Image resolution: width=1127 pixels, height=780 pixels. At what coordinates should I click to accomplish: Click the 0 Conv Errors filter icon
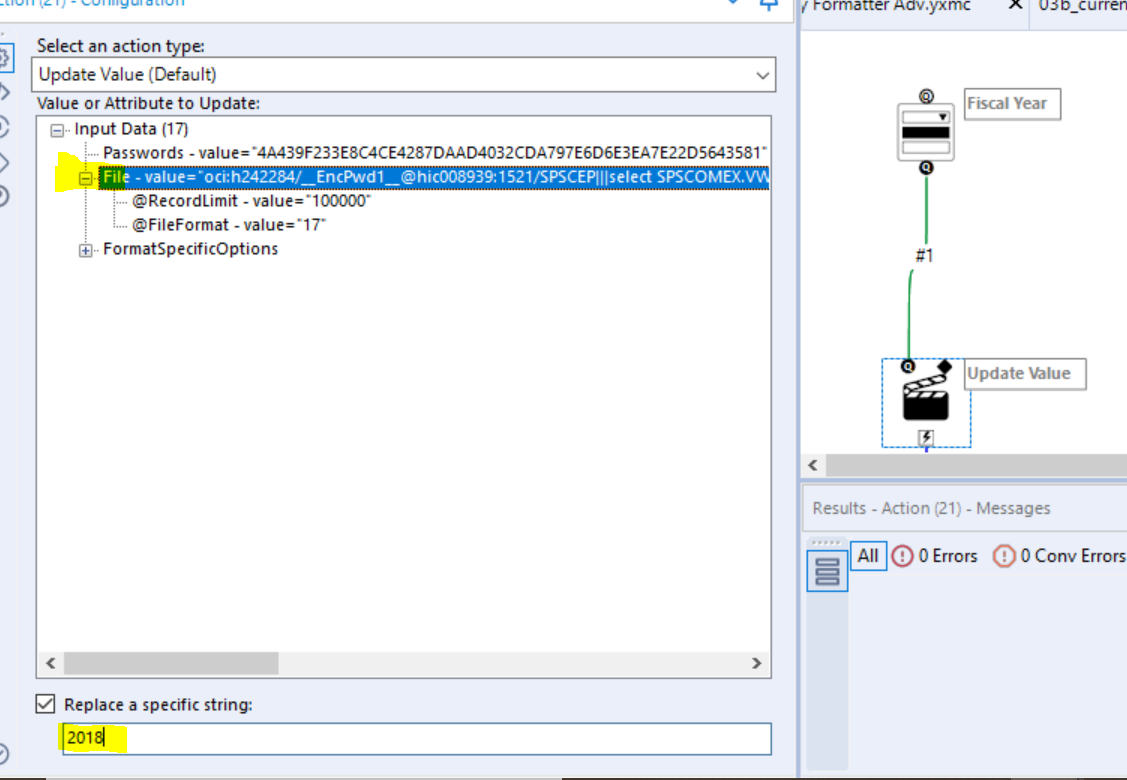pyautogui.click(x=1004, y=556)
